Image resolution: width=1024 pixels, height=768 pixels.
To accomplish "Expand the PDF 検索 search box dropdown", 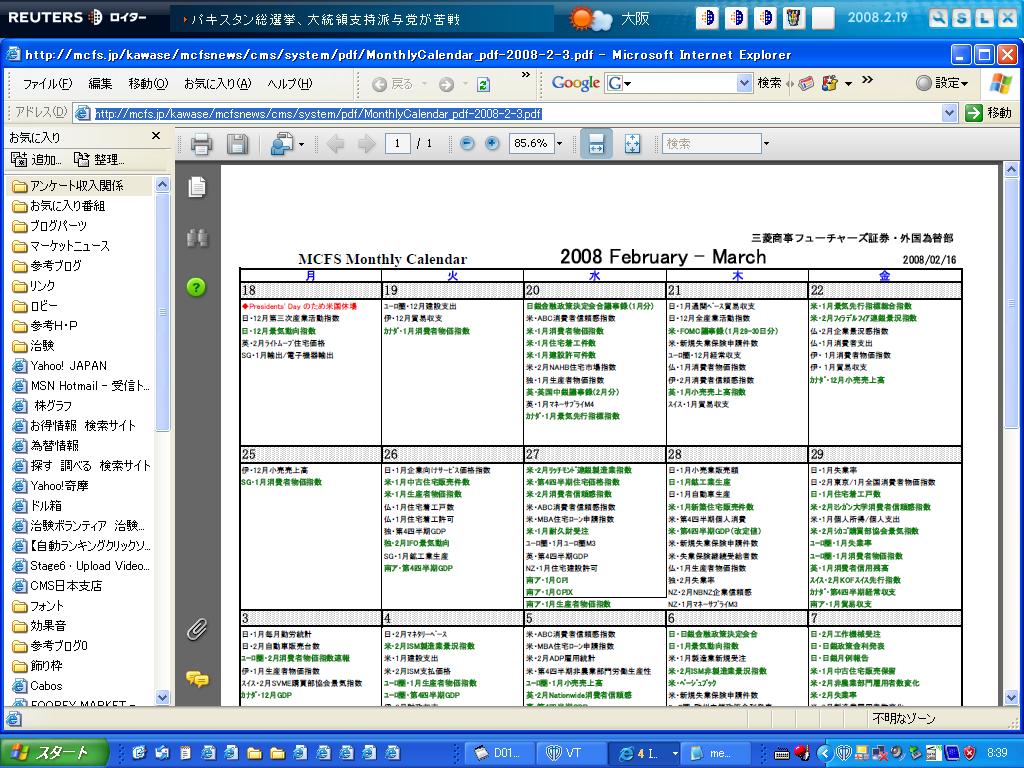I will coord(766,144).
